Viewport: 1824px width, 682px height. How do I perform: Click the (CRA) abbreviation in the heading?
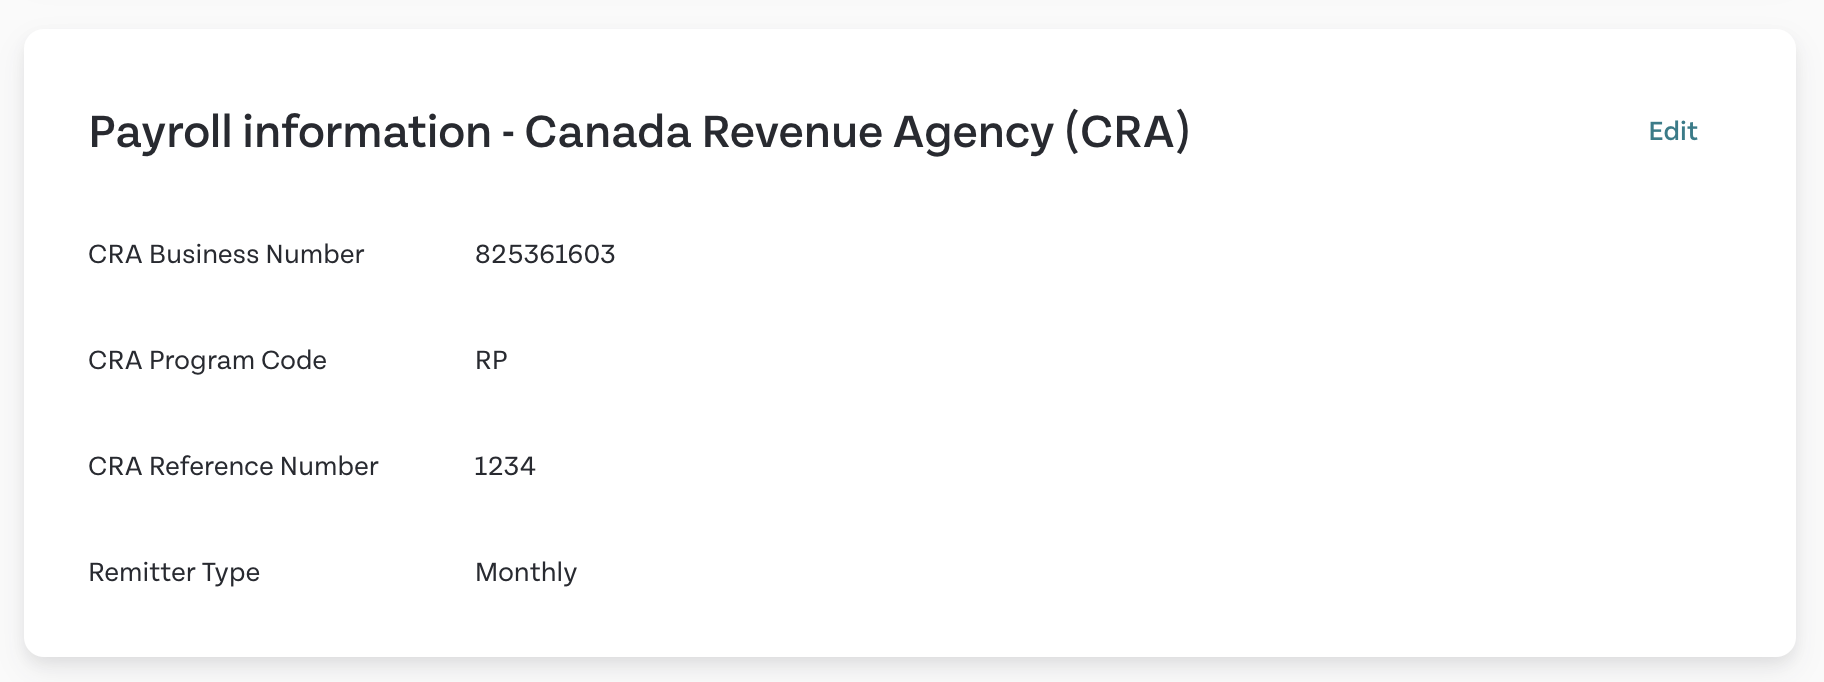point(1127,132)
